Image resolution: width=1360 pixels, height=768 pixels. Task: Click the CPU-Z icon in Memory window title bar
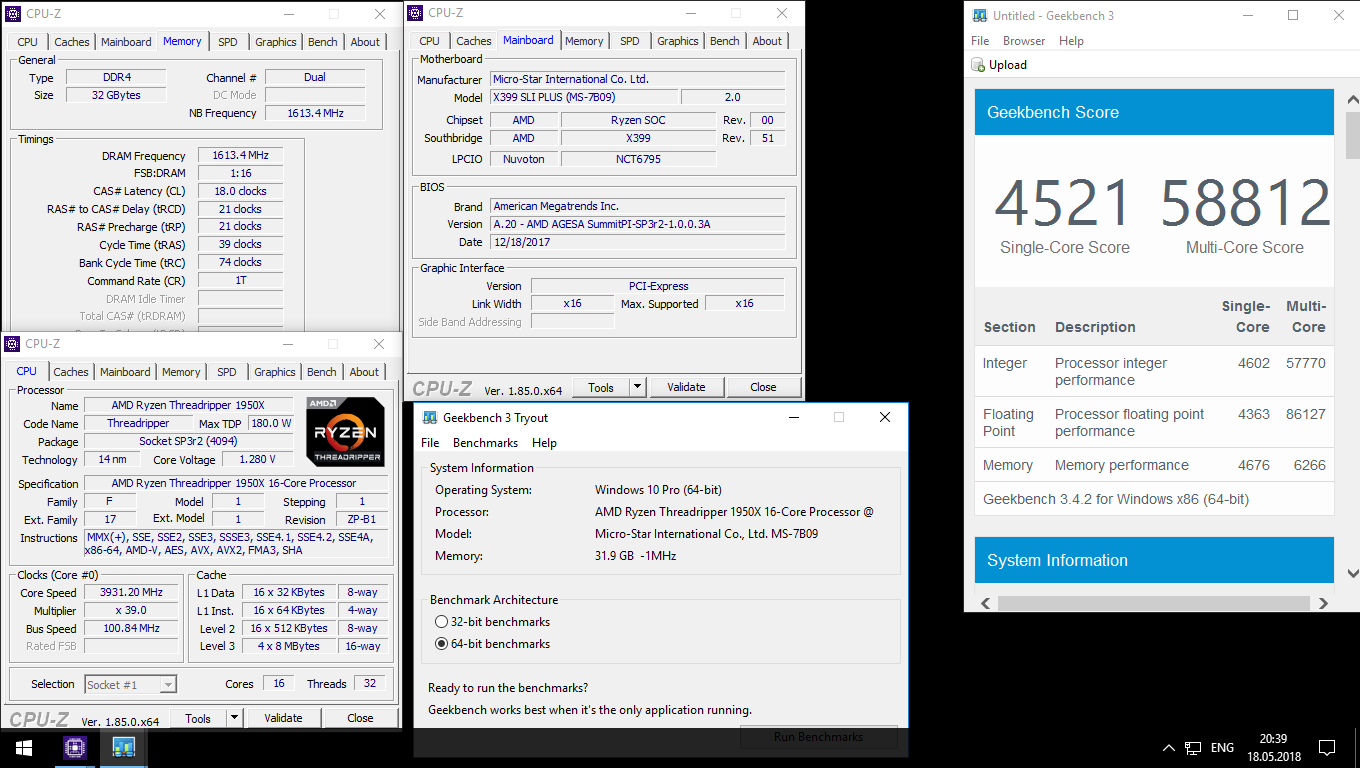(12, 14)
